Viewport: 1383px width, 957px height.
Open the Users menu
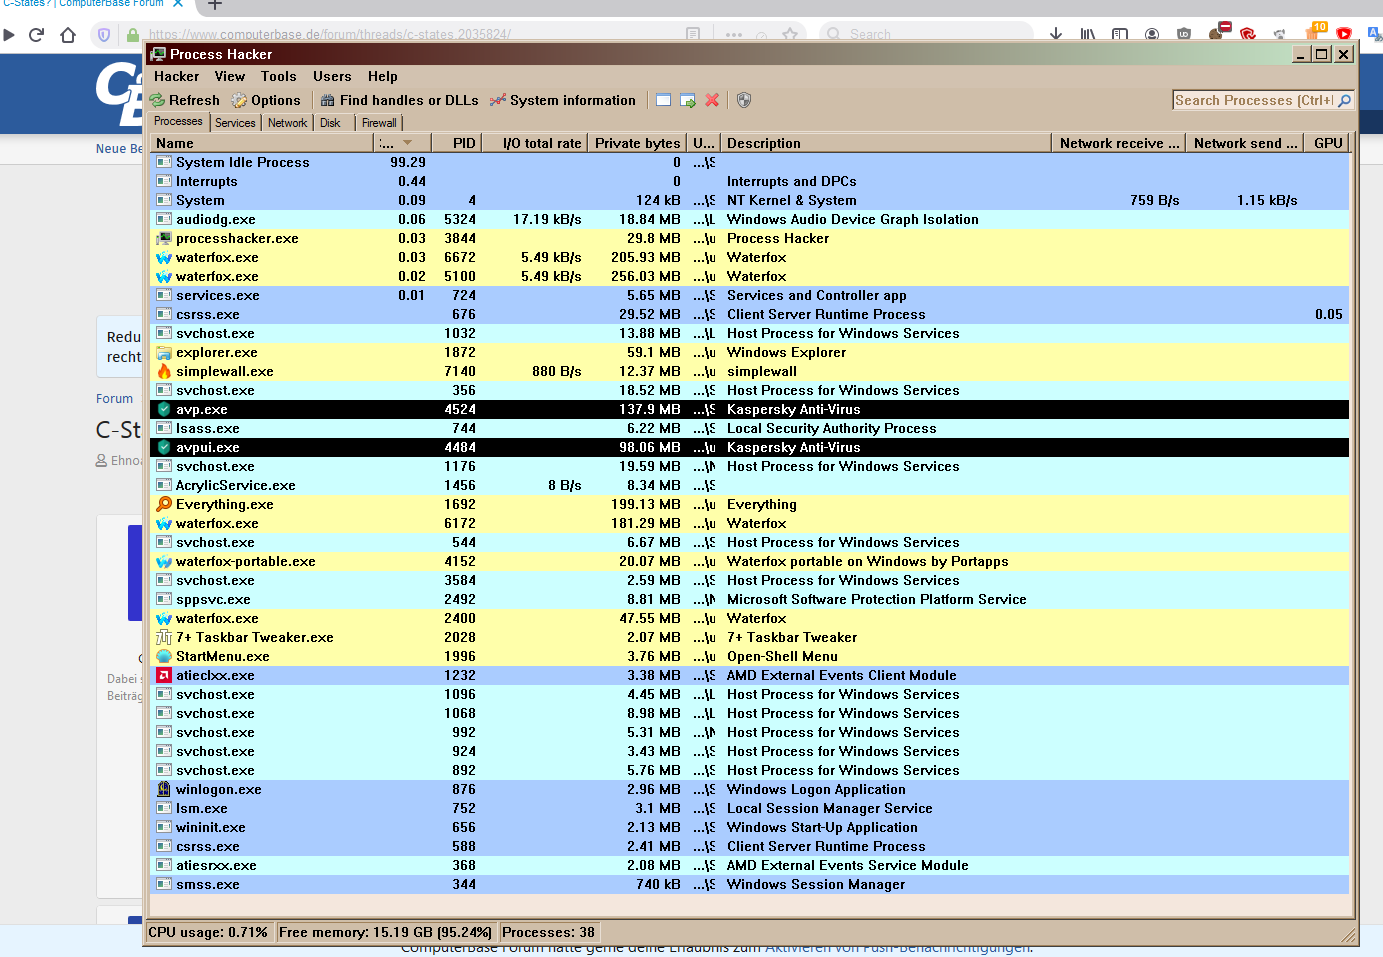[332, 76]
